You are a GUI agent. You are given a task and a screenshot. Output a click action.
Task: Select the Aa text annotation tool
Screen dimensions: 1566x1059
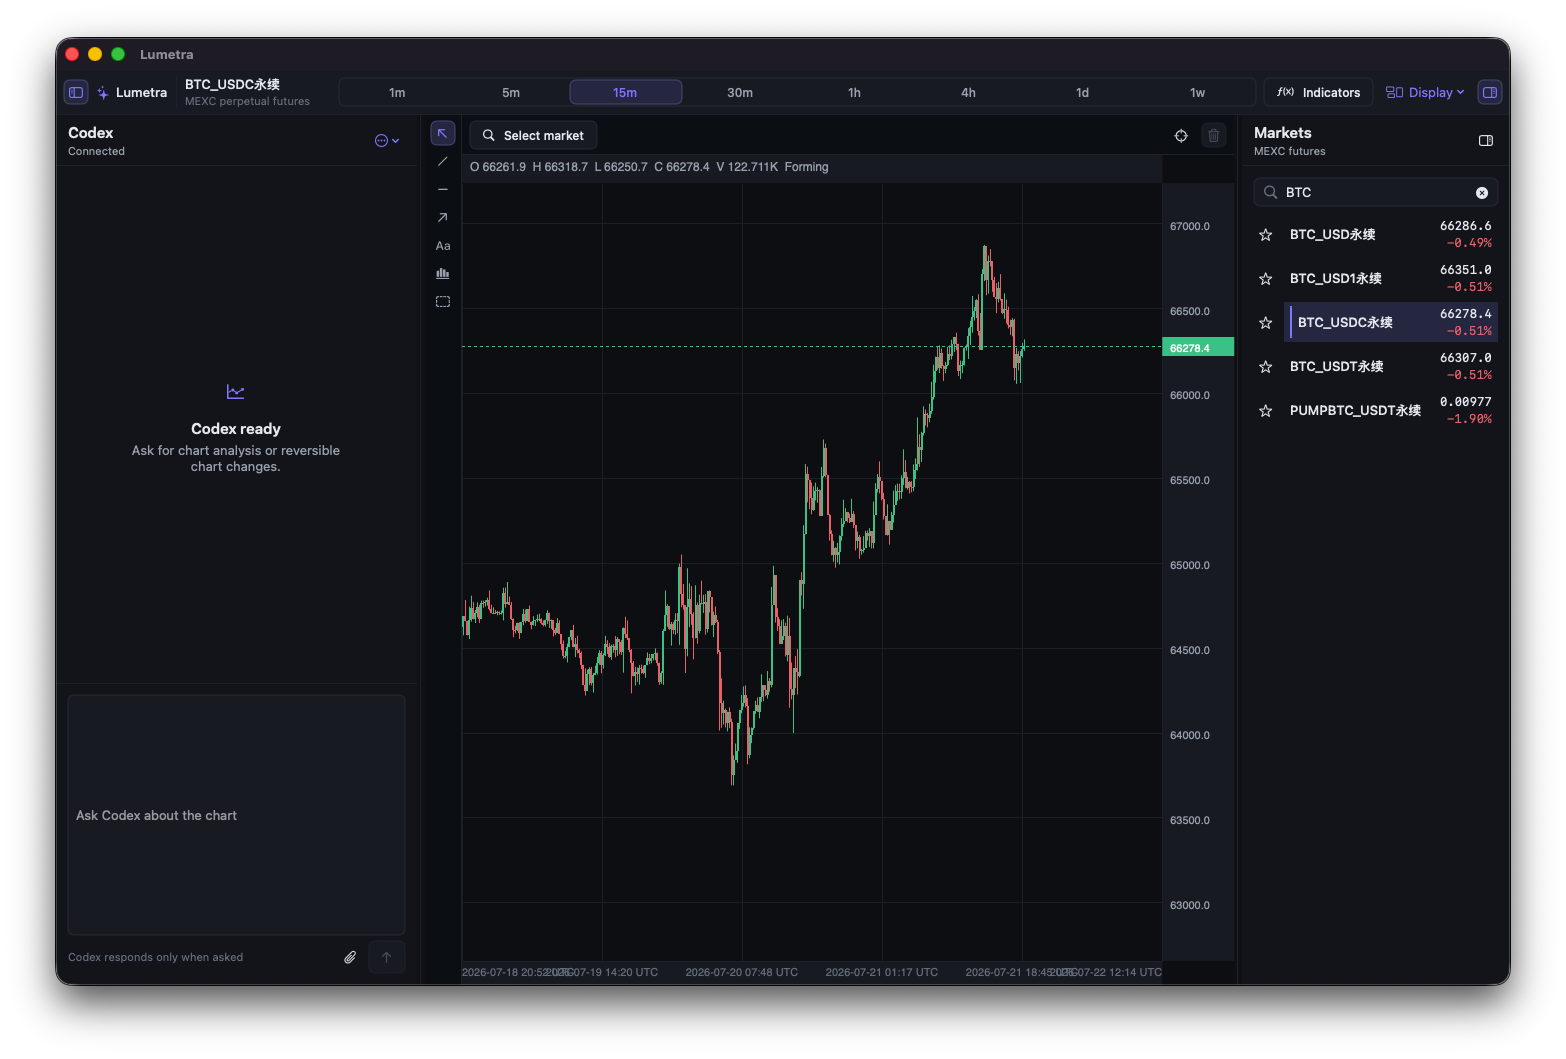[443, 245]
